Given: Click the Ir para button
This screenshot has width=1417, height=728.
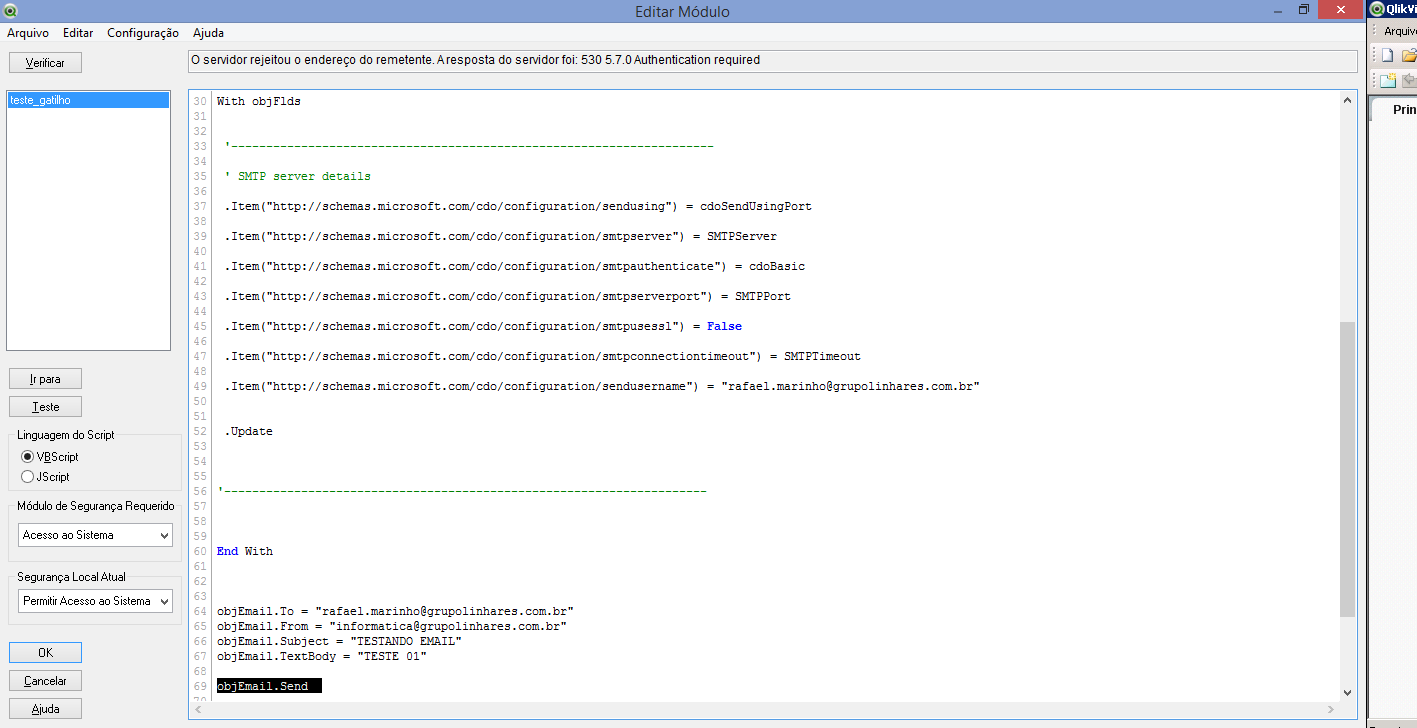Looking at the screenshot, I should coord(45,379).
